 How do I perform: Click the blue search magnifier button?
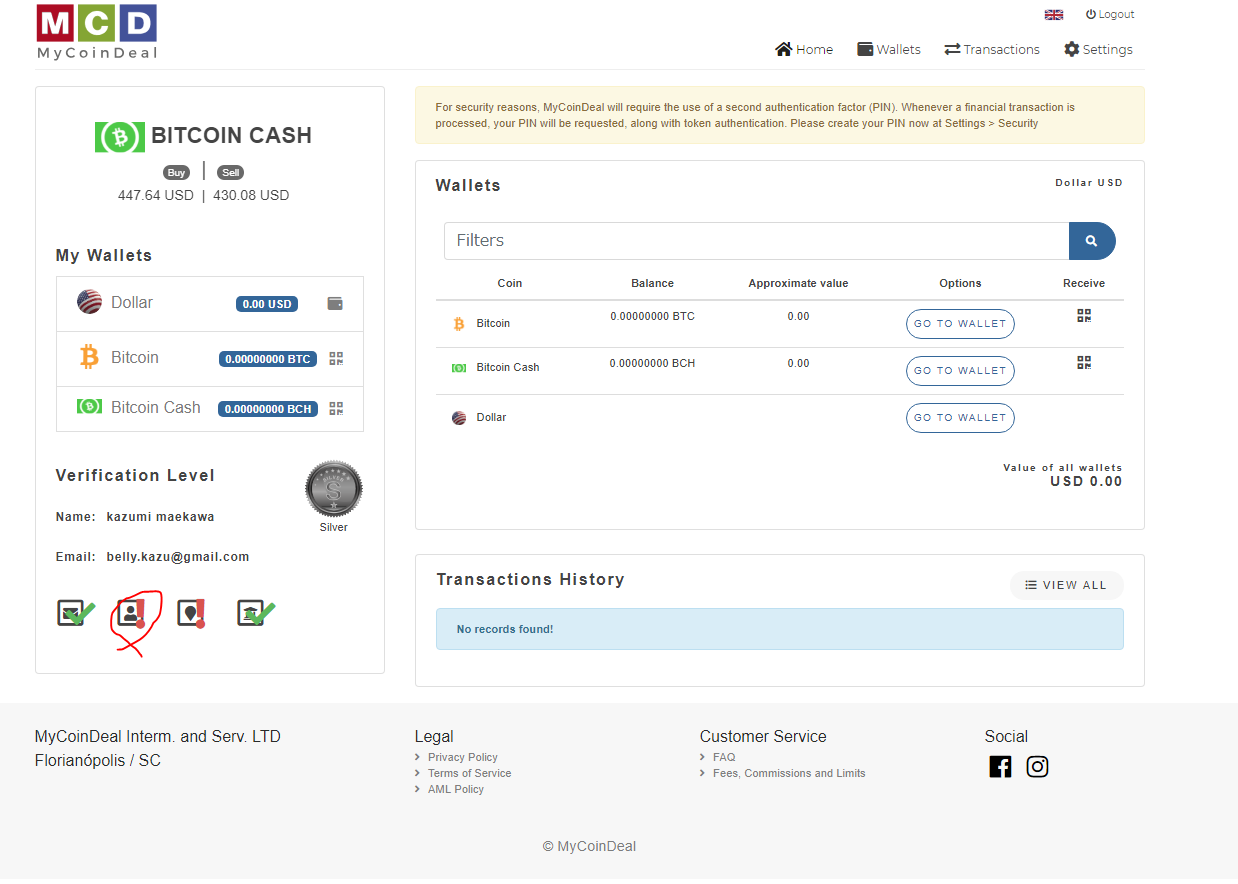pos(1092,241)
